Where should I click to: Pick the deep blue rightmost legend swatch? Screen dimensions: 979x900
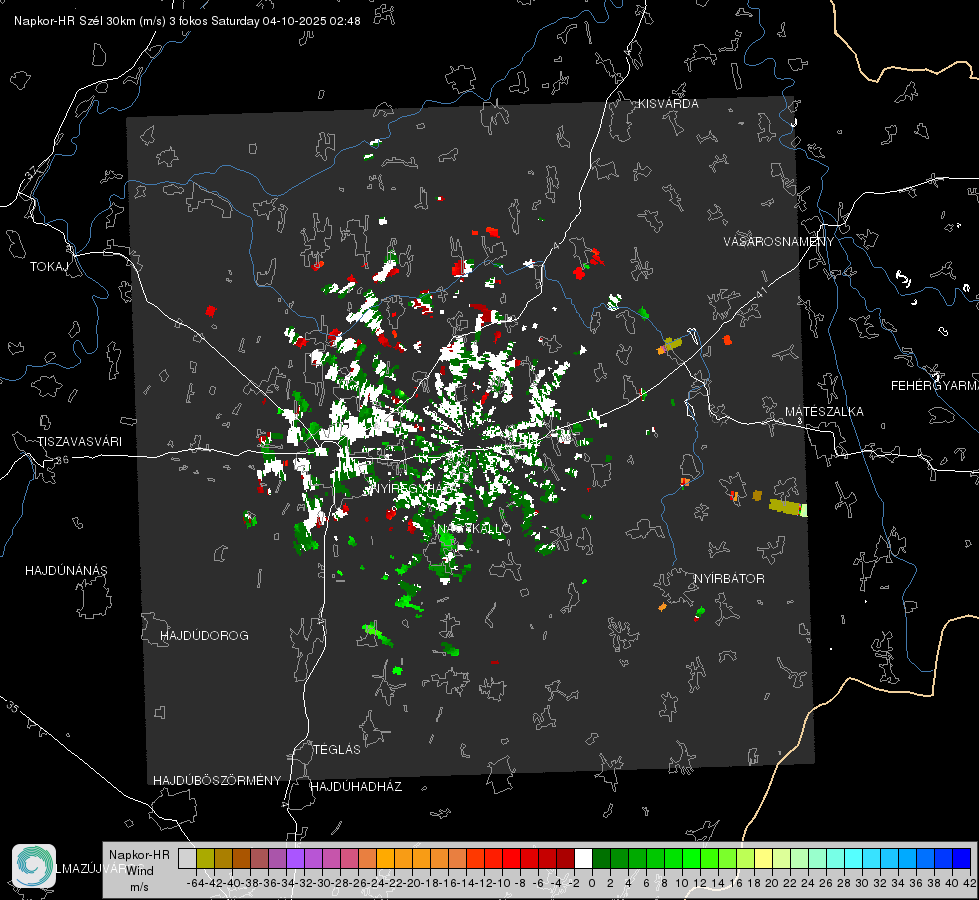point(962,858)
